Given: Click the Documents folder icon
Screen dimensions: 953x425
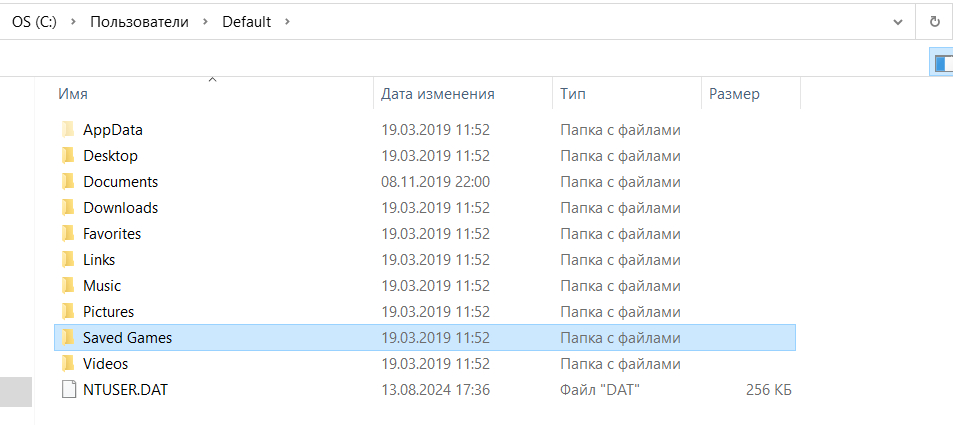Looking at the screenshot, I should (68, 181).
